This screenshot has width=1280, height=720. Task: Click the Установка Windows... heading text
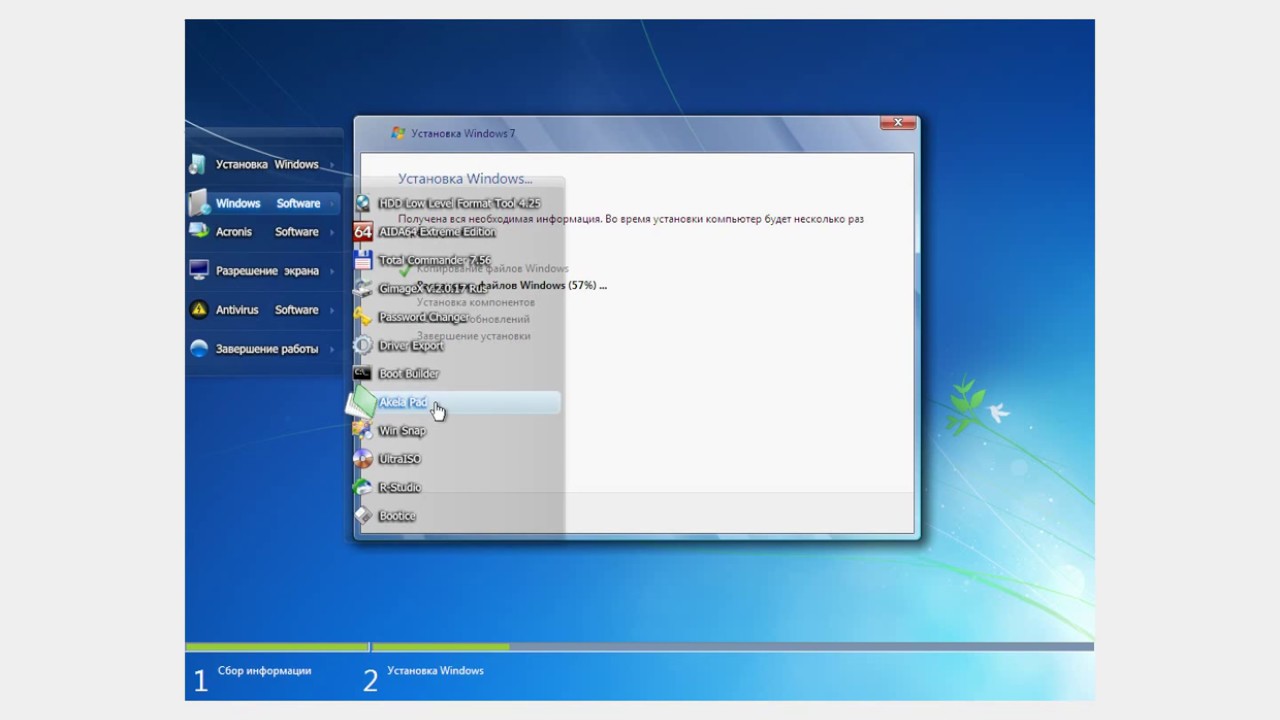[x=465, y=178]
